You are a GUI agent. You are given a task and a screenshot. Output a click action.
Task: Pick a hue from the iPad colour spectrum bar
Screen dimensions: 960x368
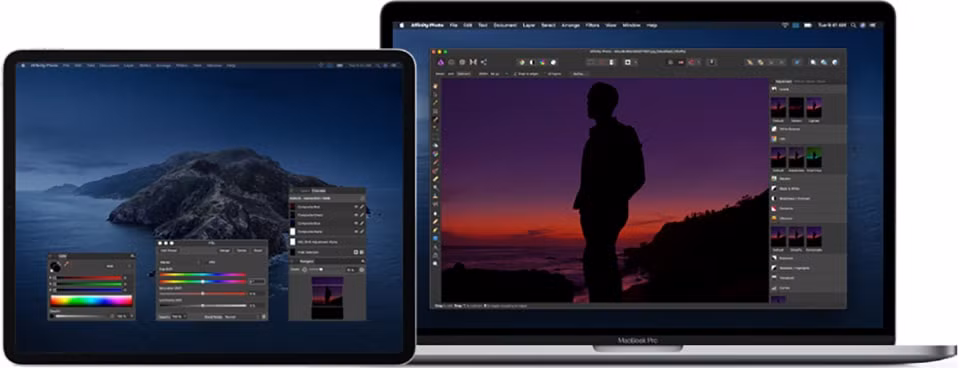(91, 300)
